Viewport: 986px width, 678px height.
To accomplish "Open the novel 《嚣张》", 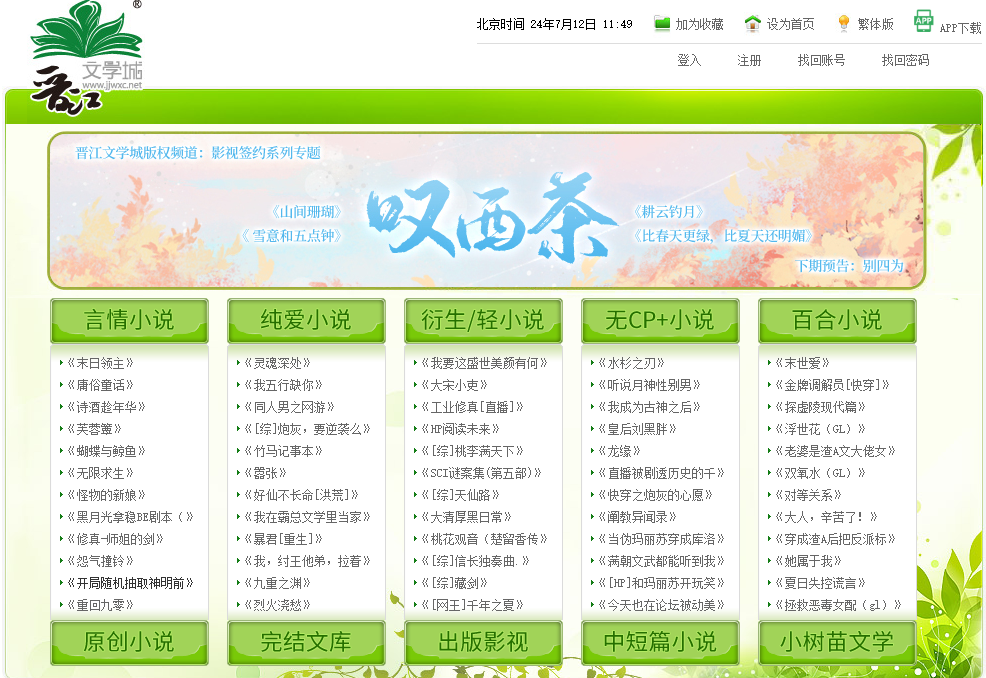I will (265, 473).
